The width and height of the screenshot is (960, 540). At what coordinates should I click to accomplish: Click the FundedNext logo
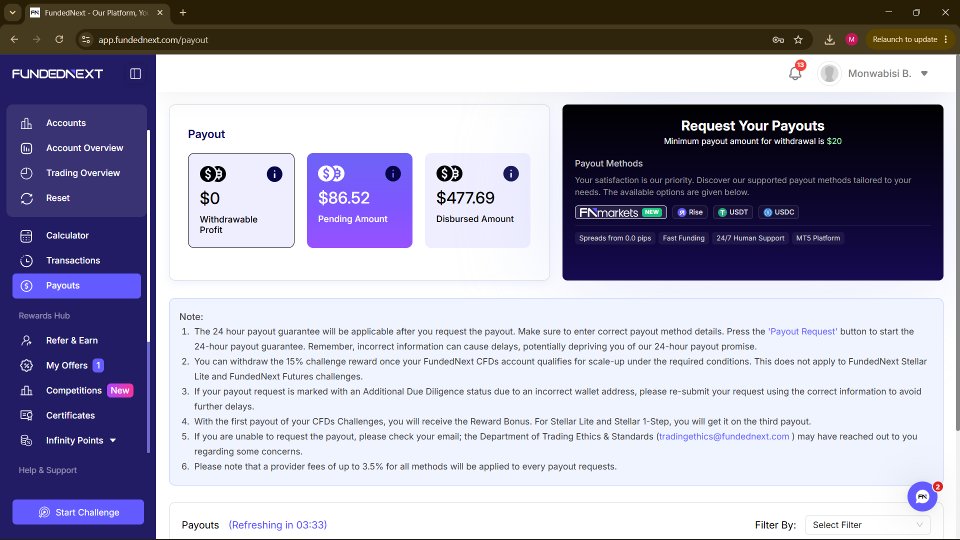click(58, 73)
